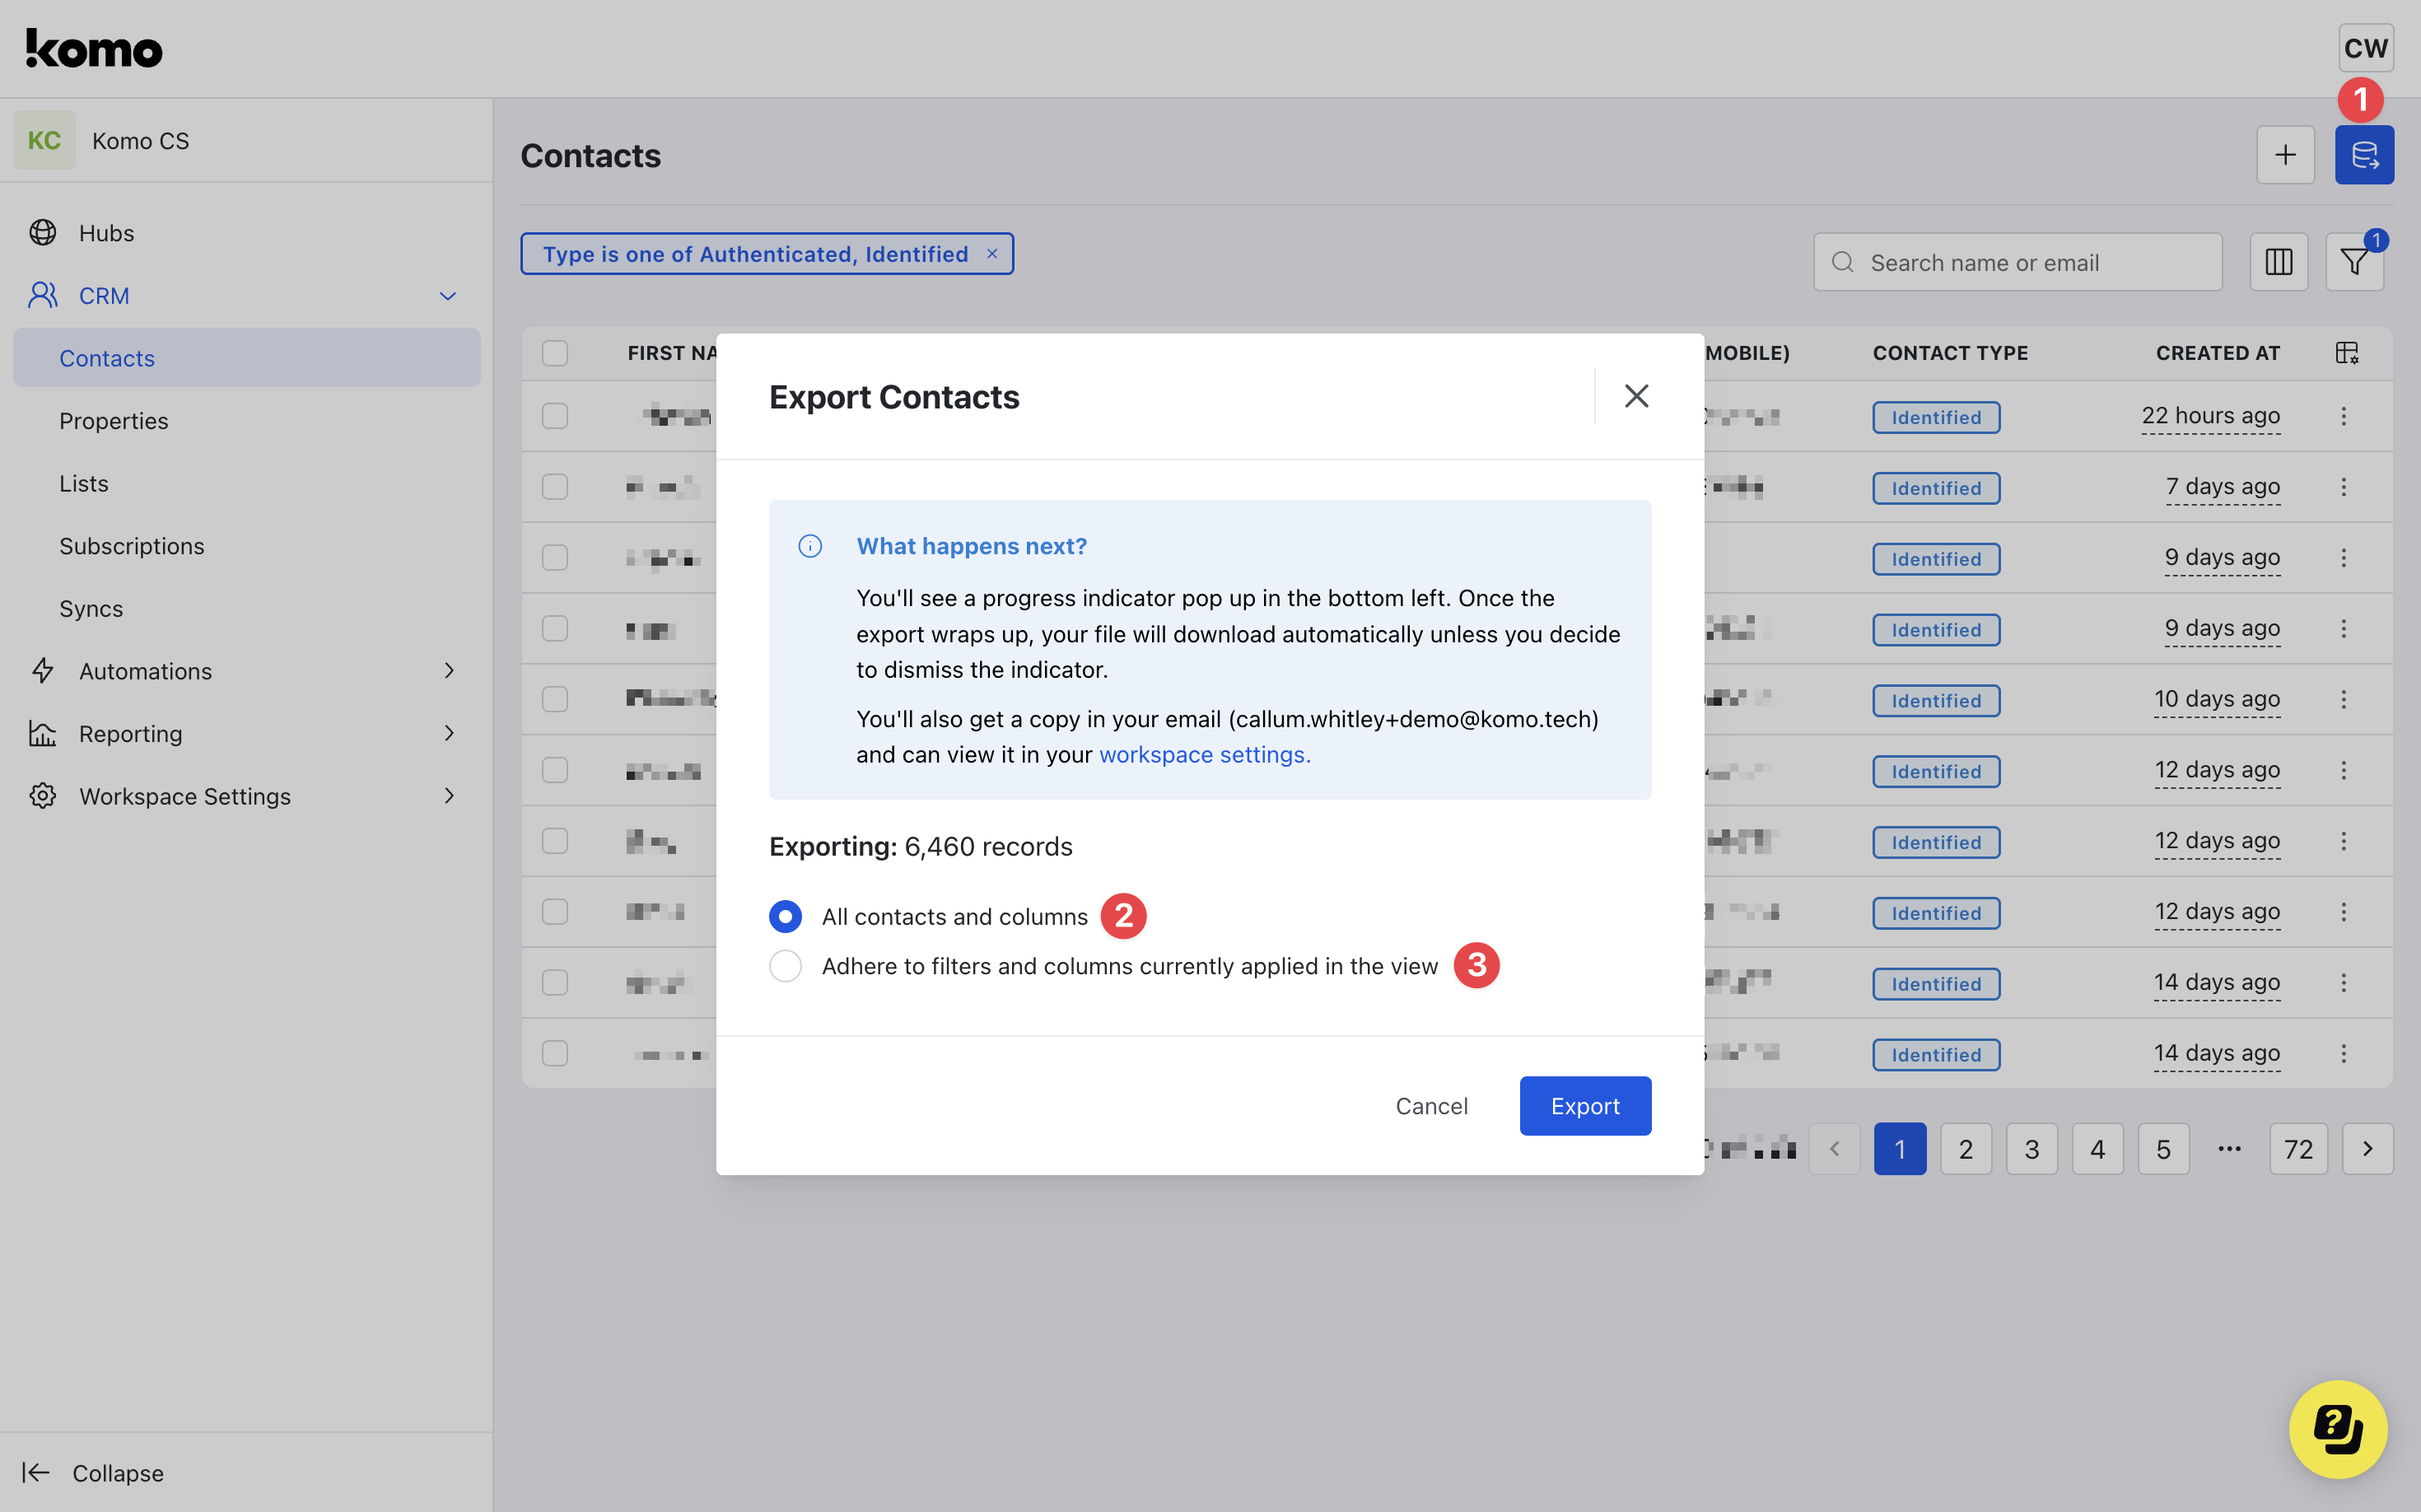Close the Export Contacts dialog
This screenshot has height=1512, width=2421.
(1636, 396)
